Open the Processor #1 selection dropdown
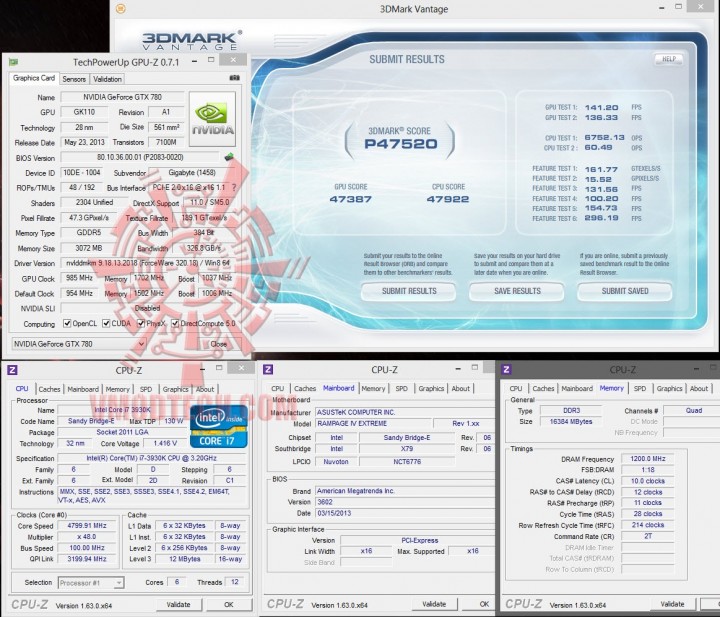Viewport: 720px width, 617px height. tap(91, 583)
